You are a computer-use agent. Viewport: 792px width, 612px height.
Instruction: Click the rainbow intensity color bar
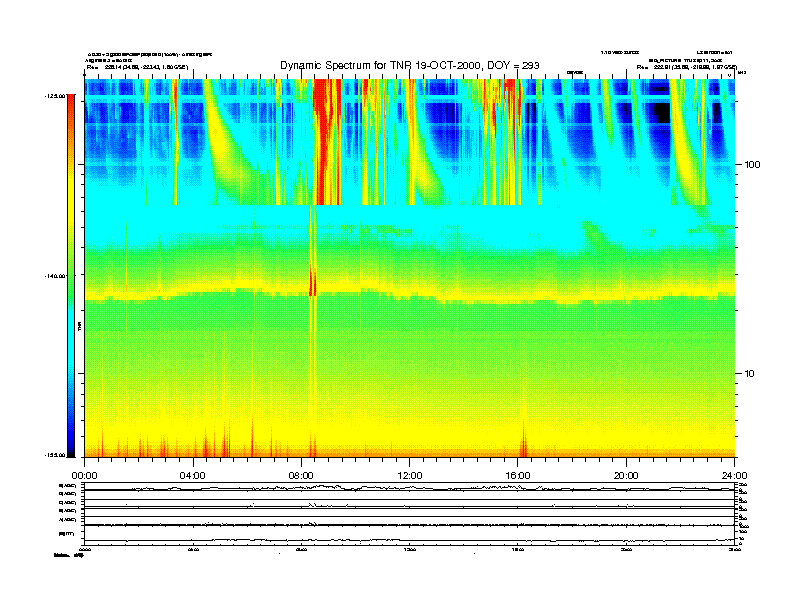tap(71, 275)
